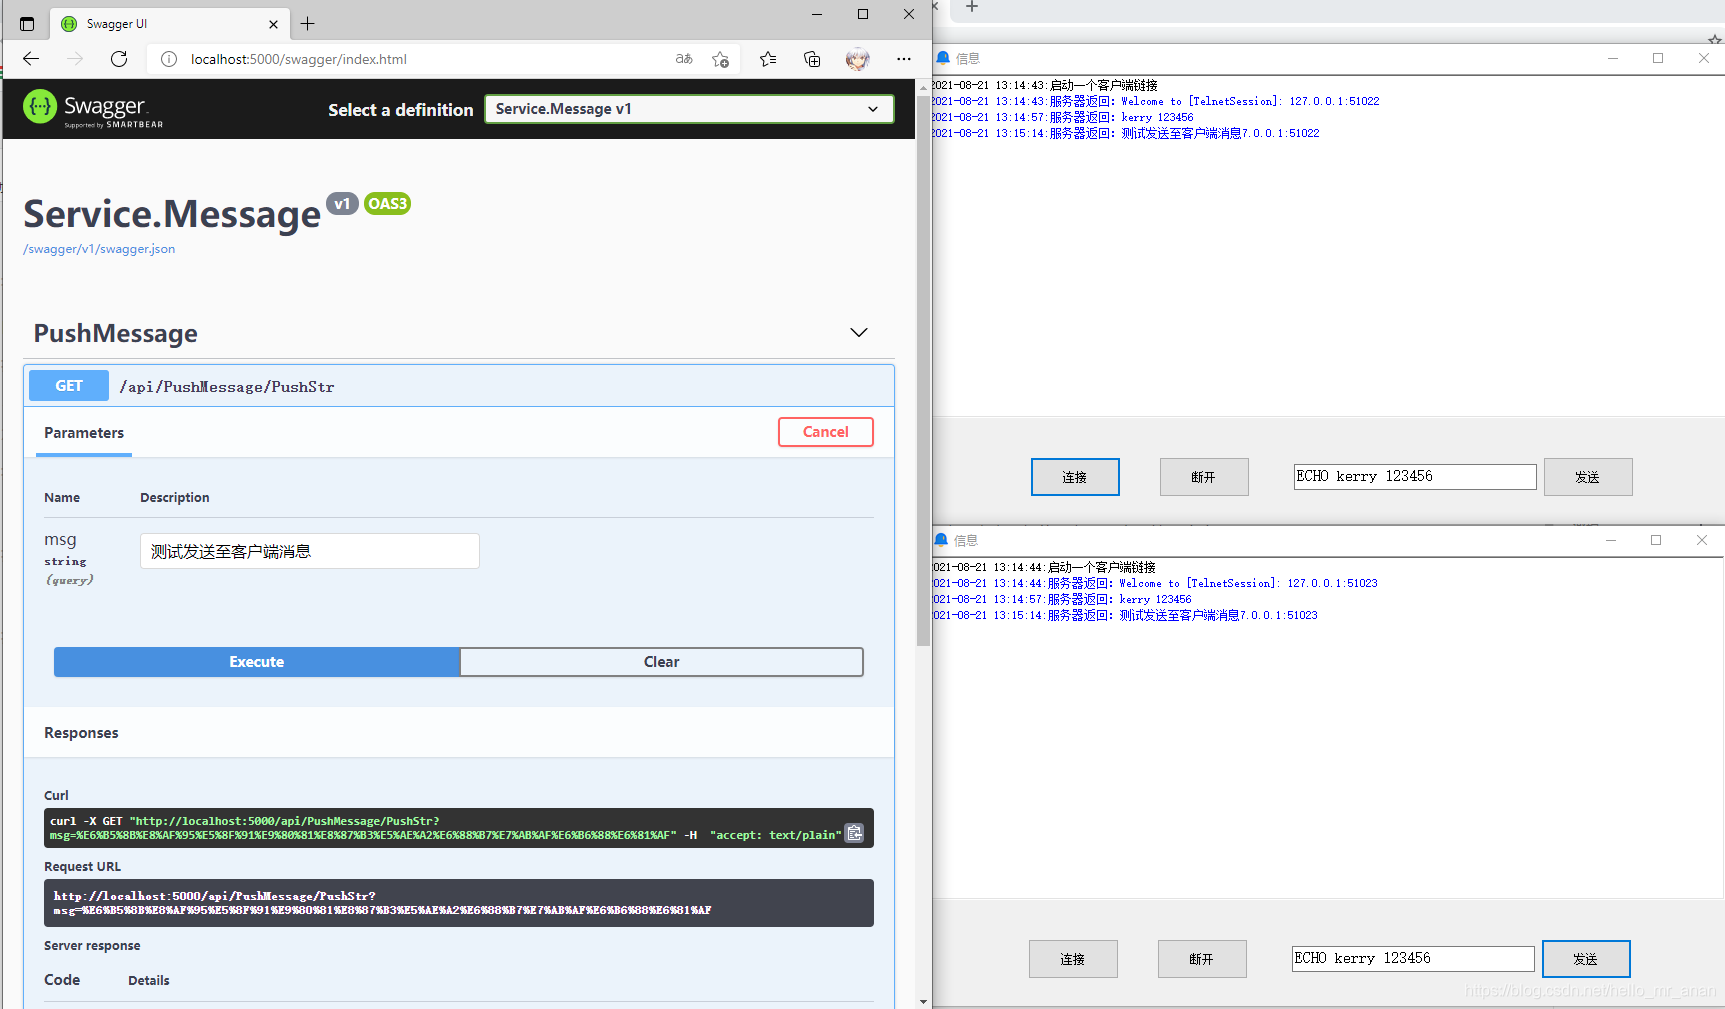Add new tab in background window
The height and width of the screenshot is (1009, 1725).
(x=971, y=7)
